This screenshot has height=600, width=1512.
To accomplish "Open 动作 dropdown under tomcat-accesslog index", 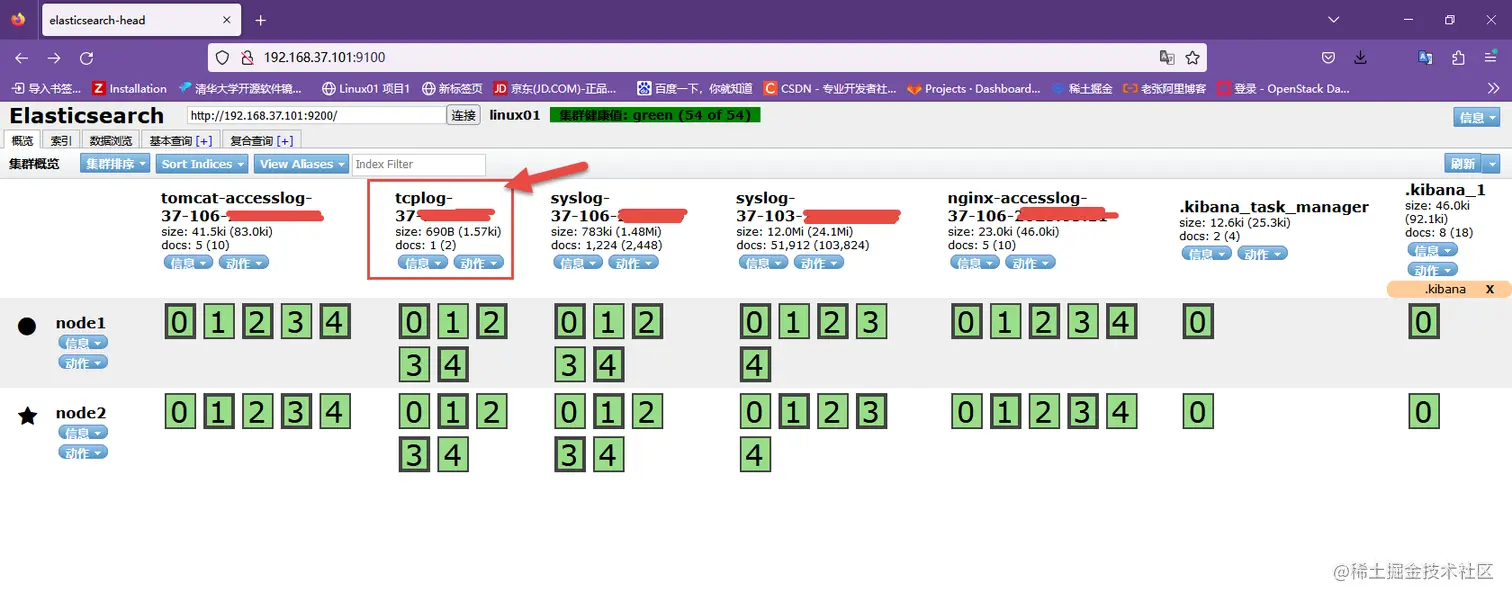I will pyautogui.click(x=244, y=263).
